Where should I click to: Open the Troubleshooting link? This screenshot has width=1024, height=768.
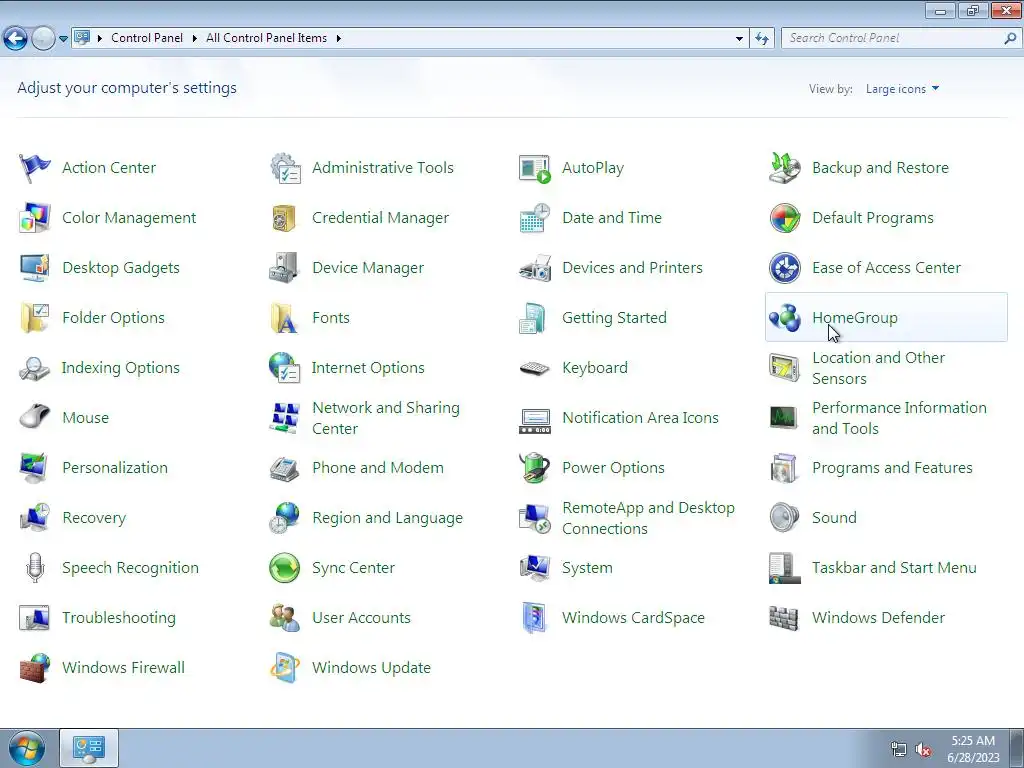[119, 618]
